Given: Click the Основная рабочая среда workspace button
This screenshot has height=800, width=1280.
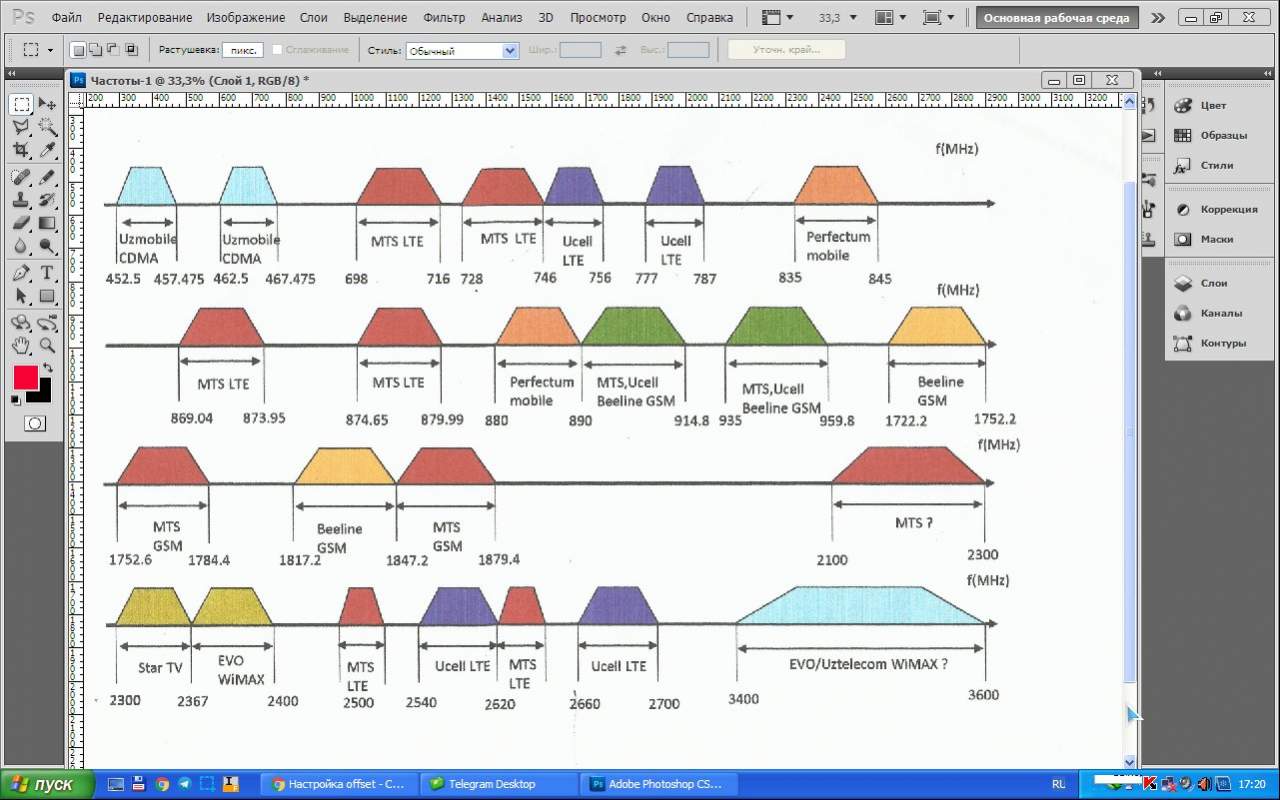Looking at the screenshot, I should coord(1056,18).
